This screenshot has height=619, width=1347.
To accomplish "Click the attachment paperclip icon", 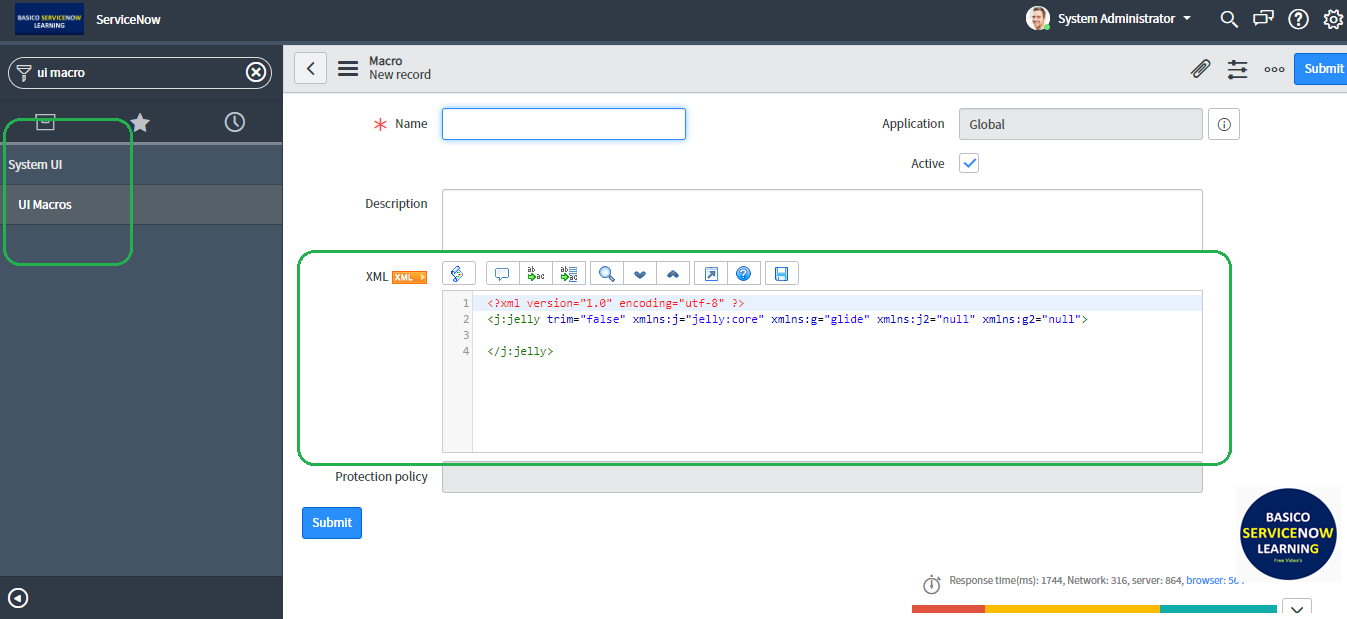I will pyautogui.click(x=1201, y=69).
